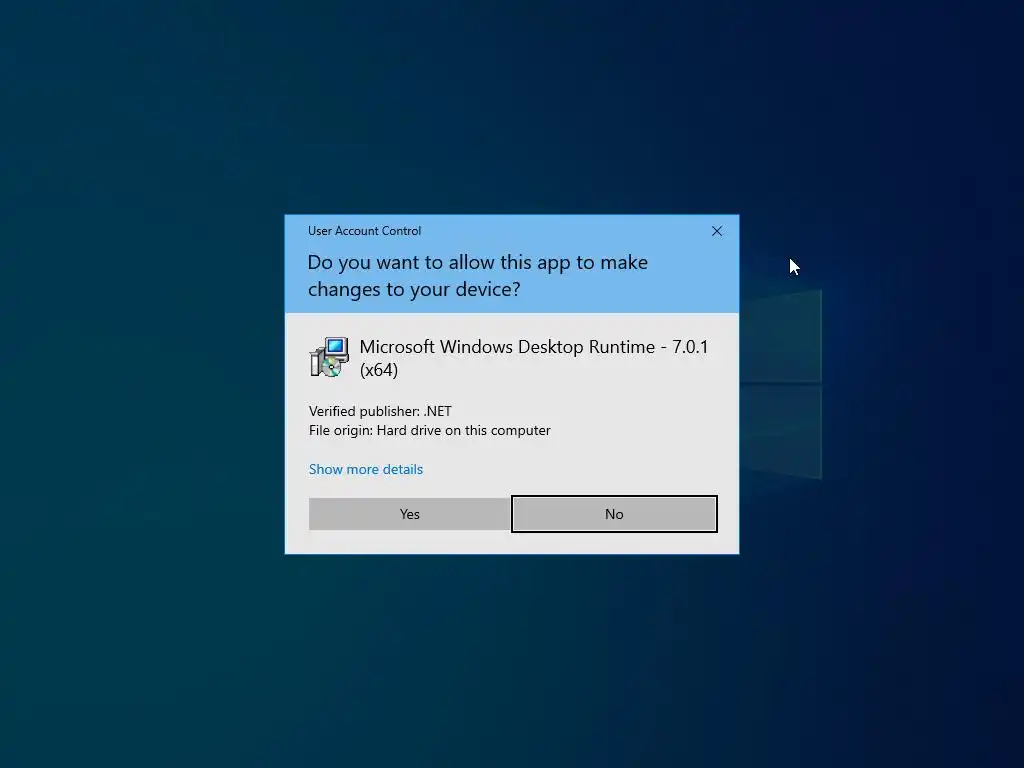This screenshot has width=1024, height=768.
Task: Click Yes to allow the app
Action: (x=409, y=514)
